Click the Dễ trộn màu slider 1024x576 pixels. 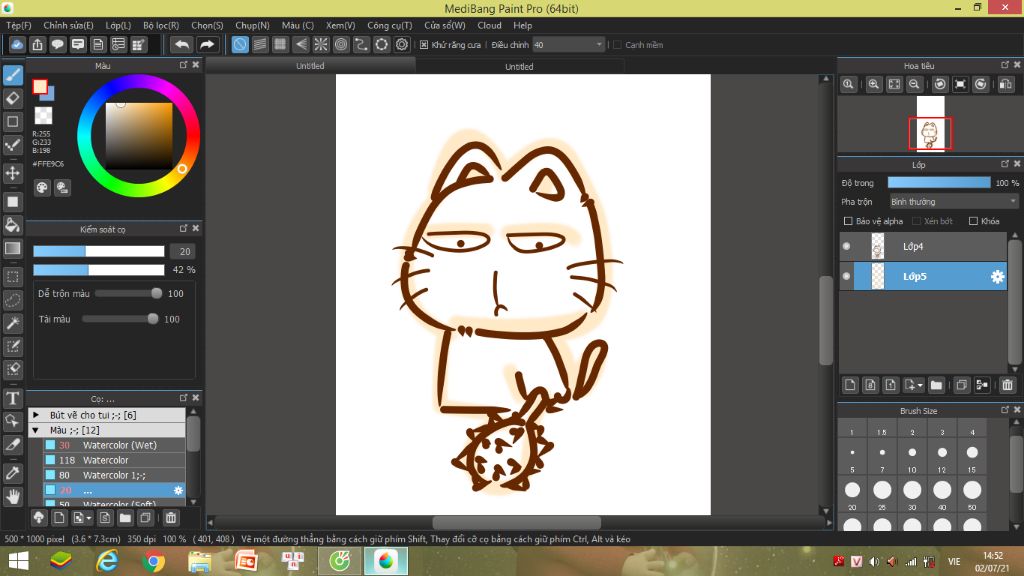(129, 294)
